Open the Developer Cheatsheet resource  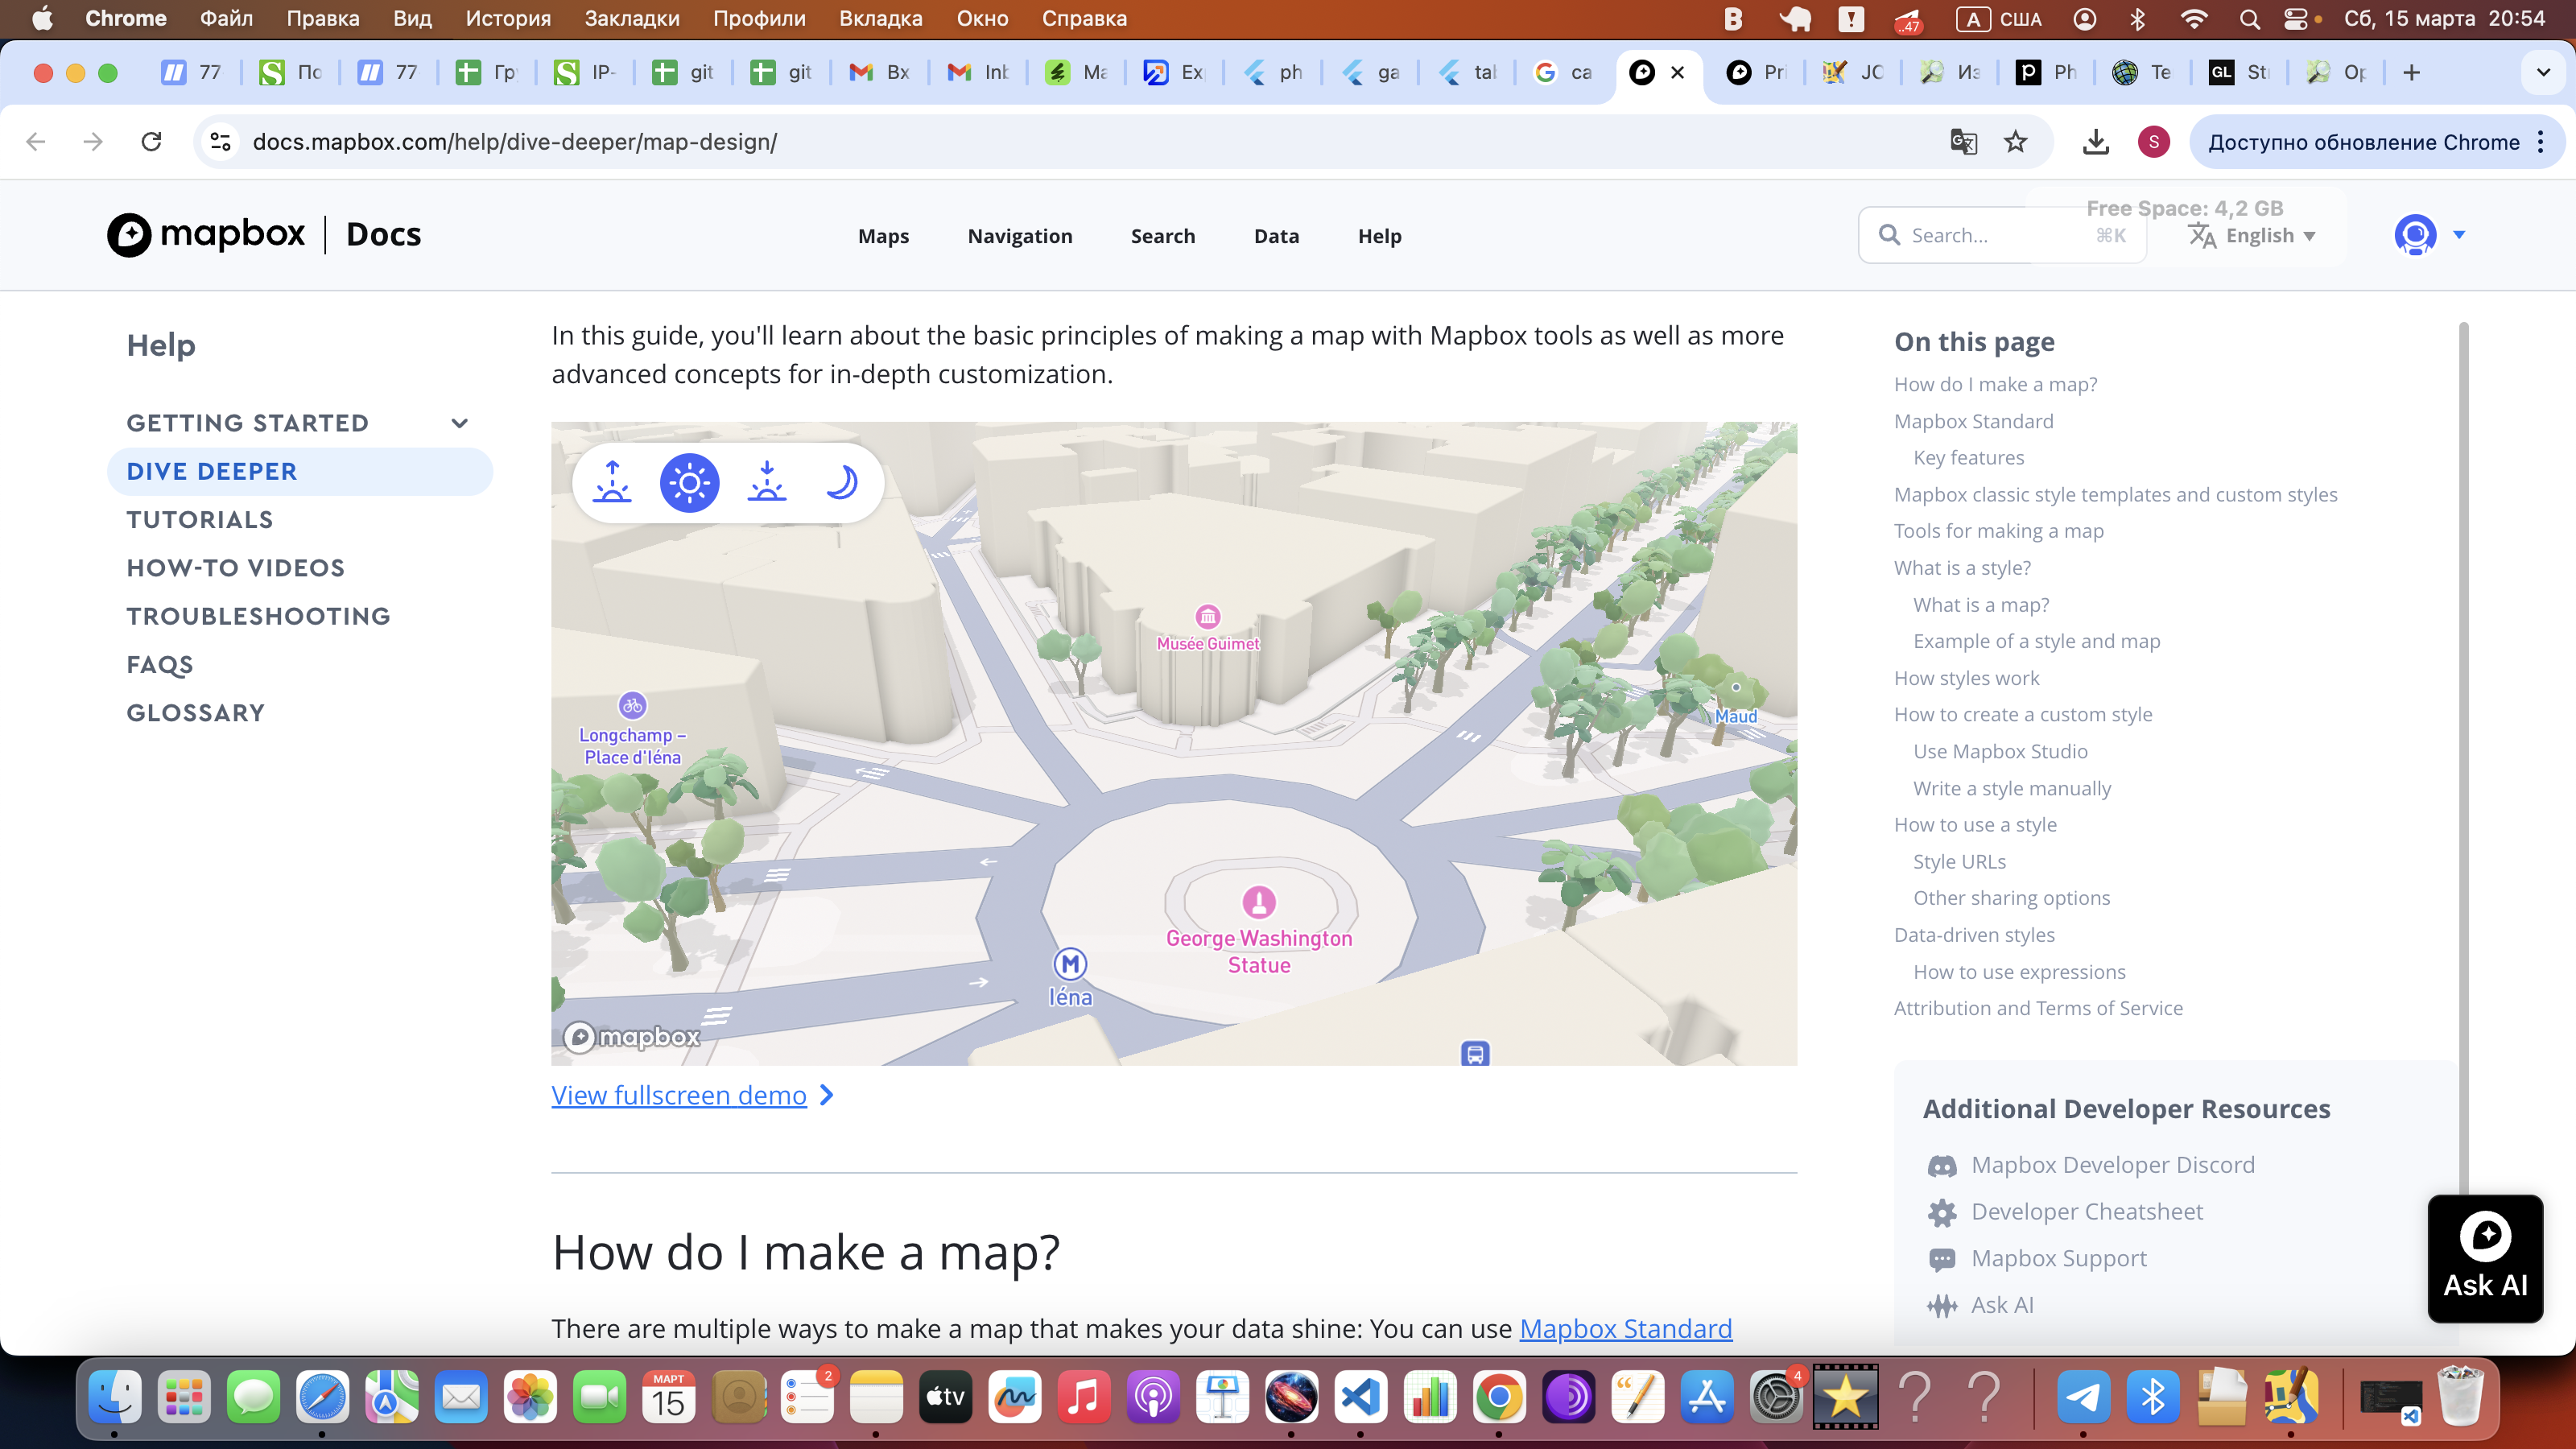2065,1212
